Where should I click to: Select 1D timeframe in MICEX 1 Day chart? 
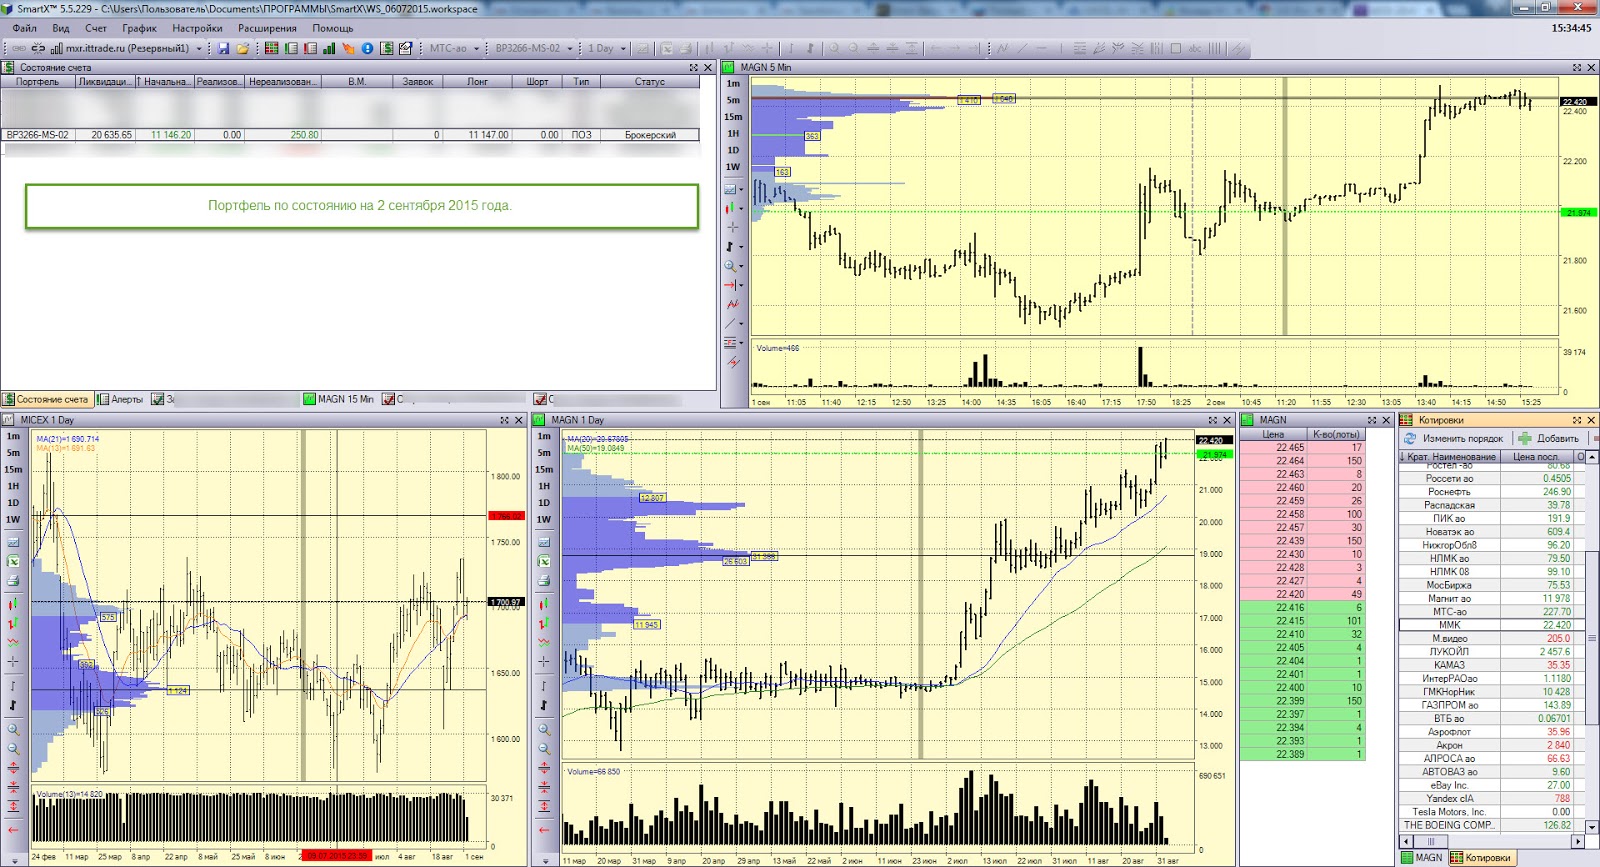(x=13, y=502)
